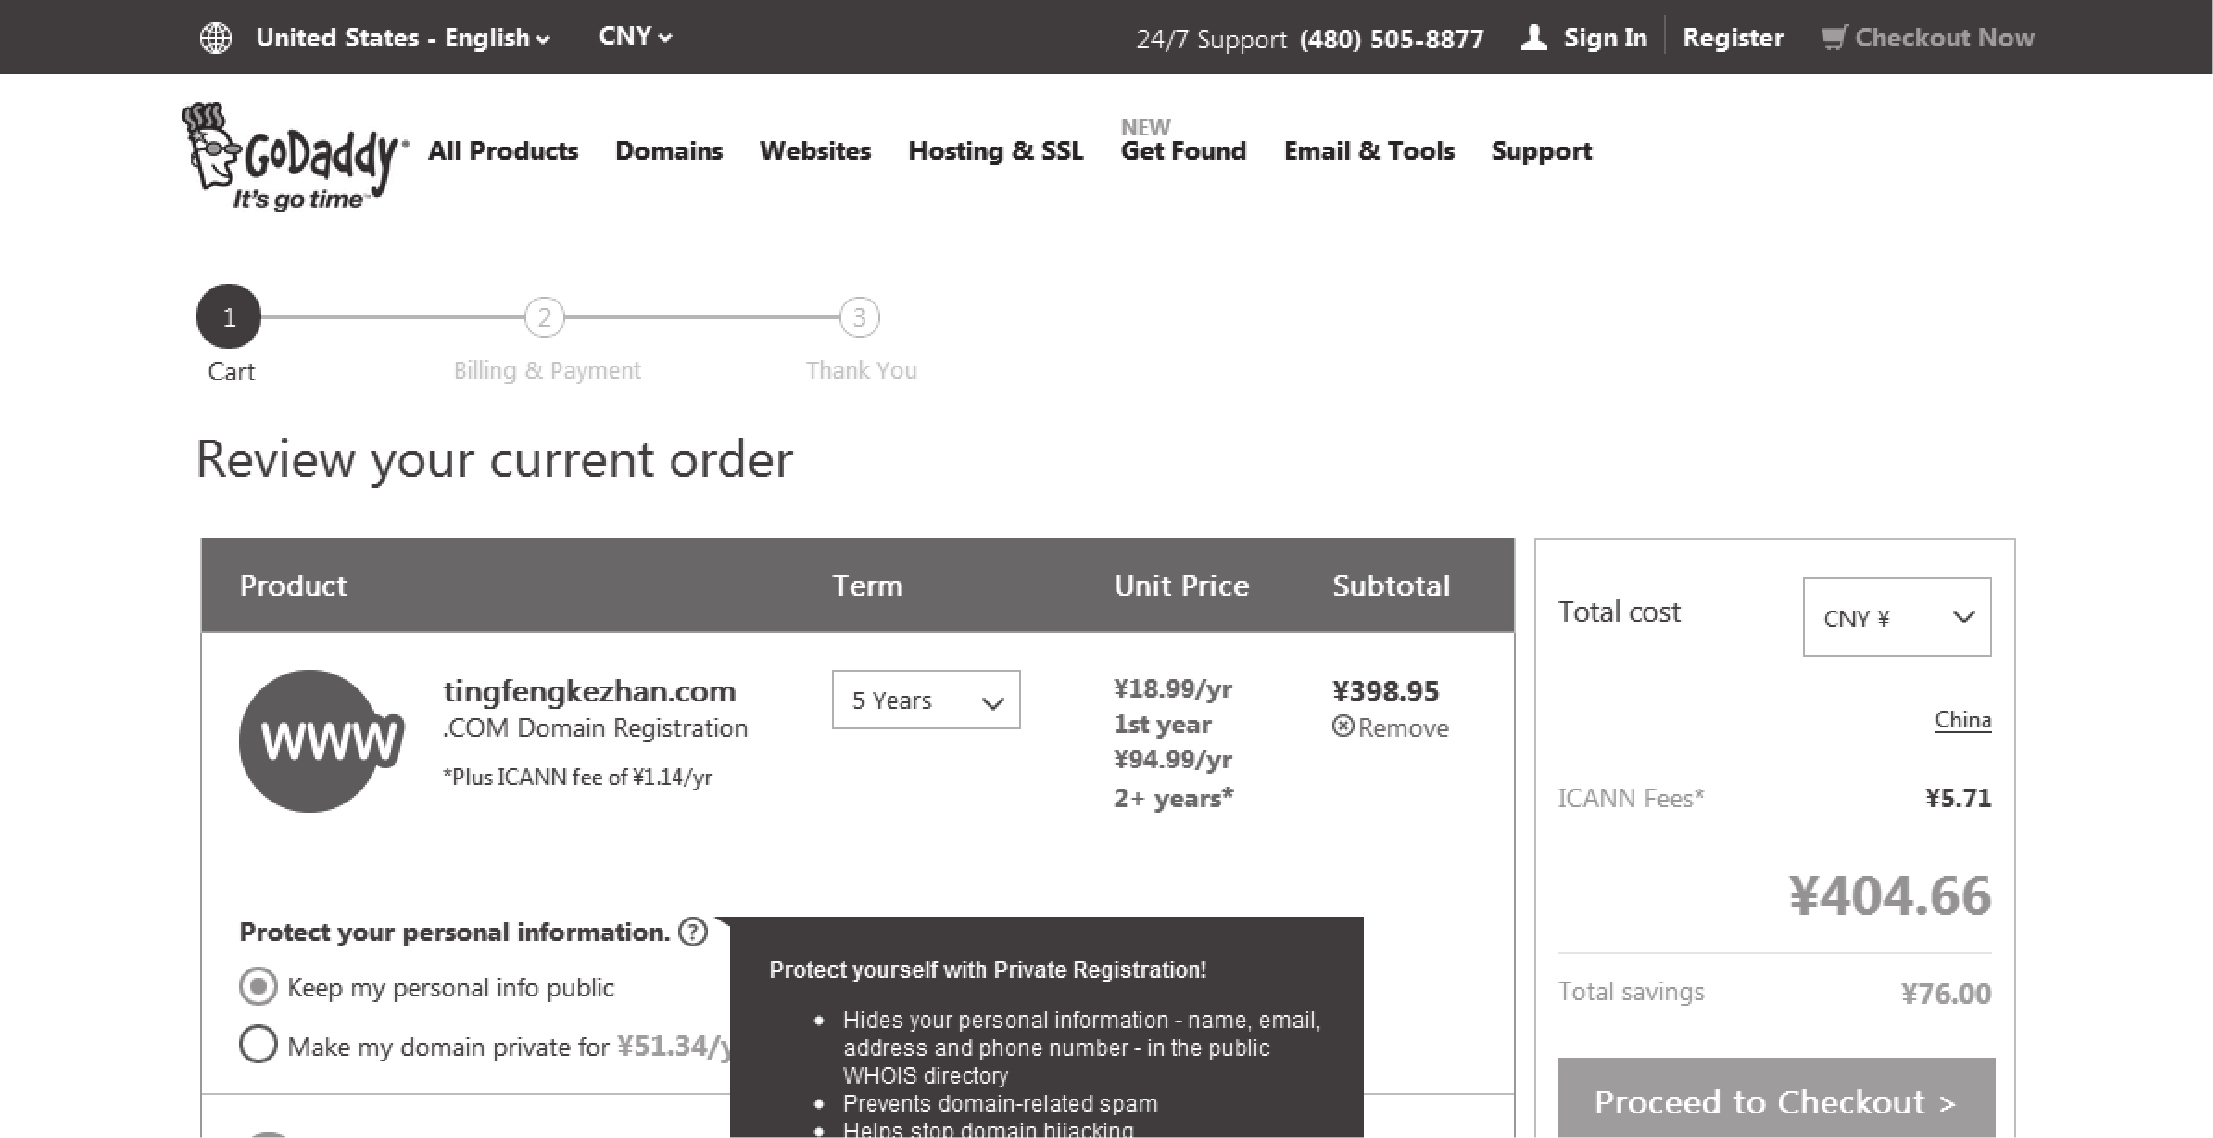Select Keep my personal info public
Viewport: 2213px width, 1138px height.
(257, 987)
